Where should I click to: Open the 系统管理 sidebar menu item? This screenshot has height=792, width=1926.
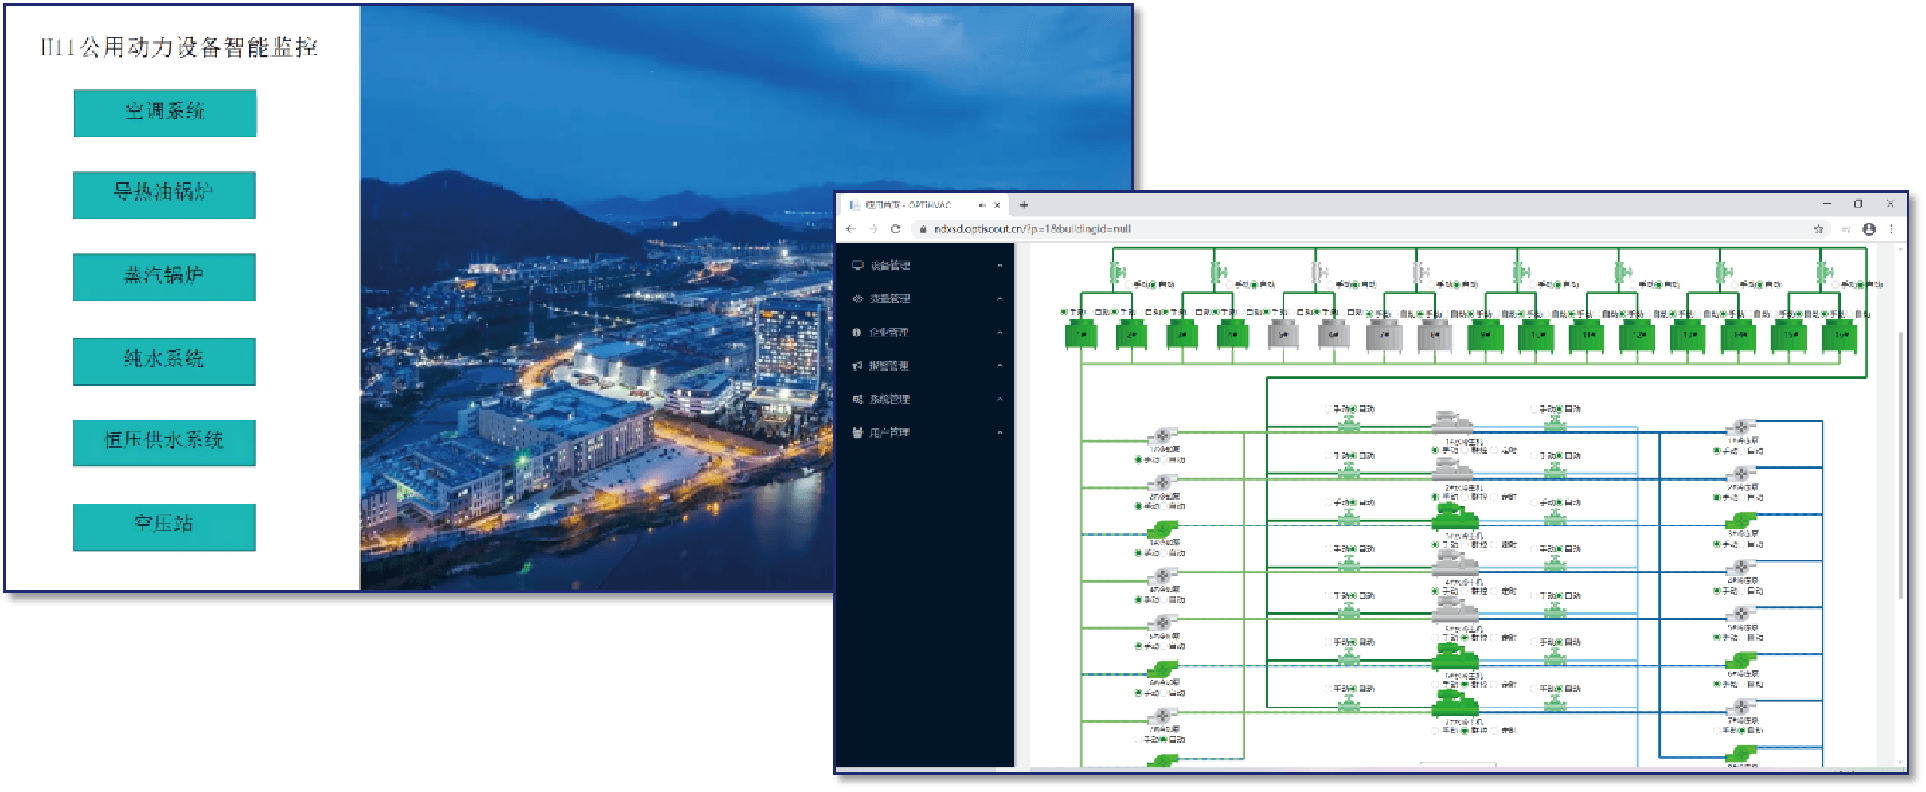889,399
